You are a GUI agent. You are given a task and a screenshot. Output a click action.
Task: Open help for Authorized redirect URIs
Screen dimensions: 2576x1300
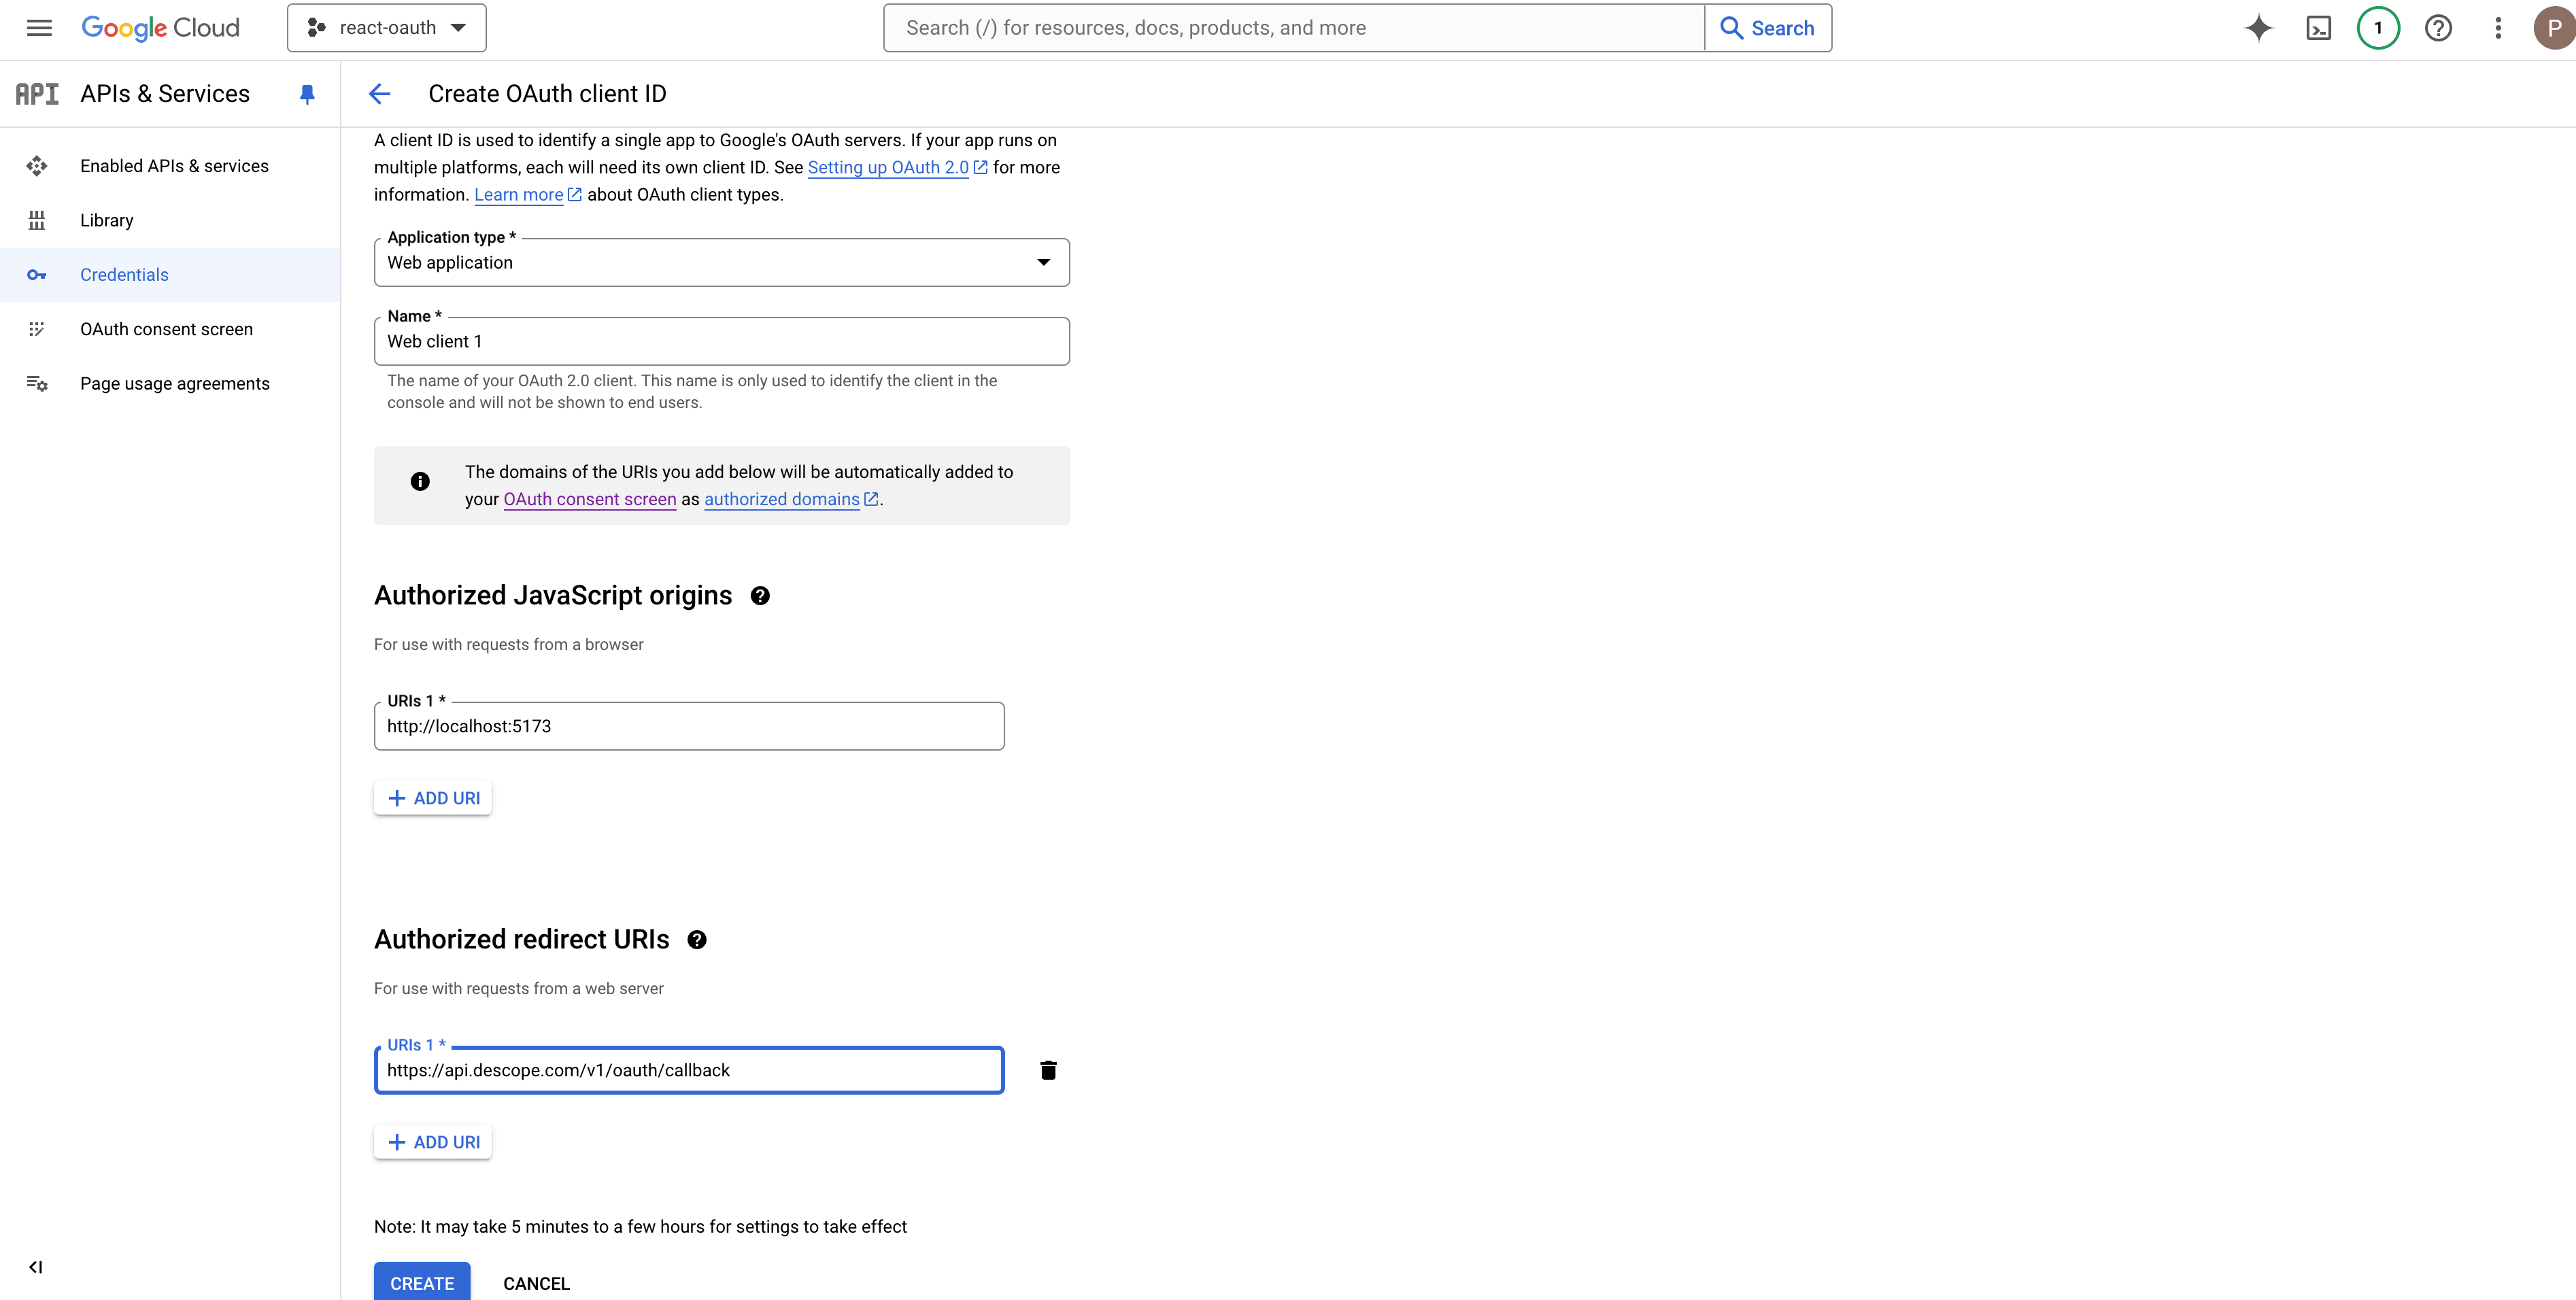point(697,940)
